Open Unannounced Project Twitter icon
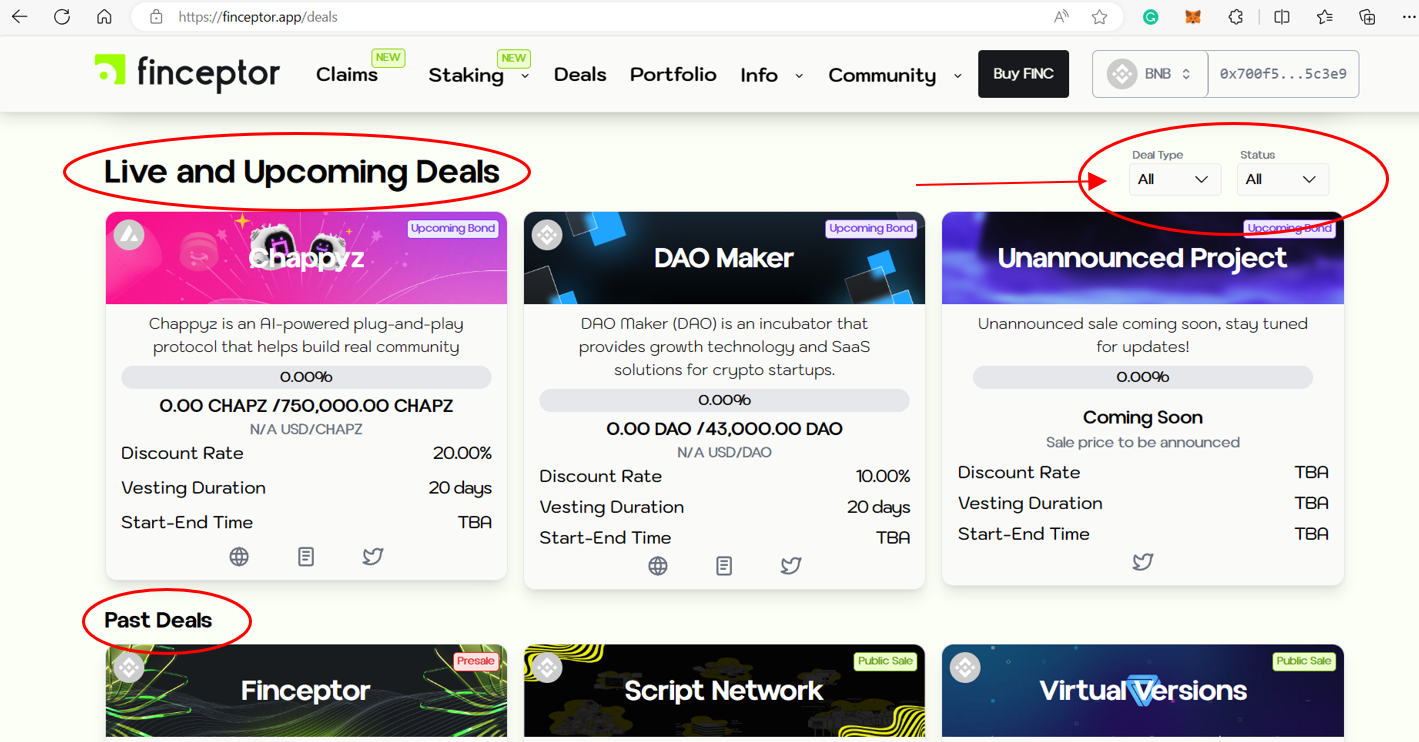The width and height of the screenshot is (1419, 742). click(x=1143, y=562)
